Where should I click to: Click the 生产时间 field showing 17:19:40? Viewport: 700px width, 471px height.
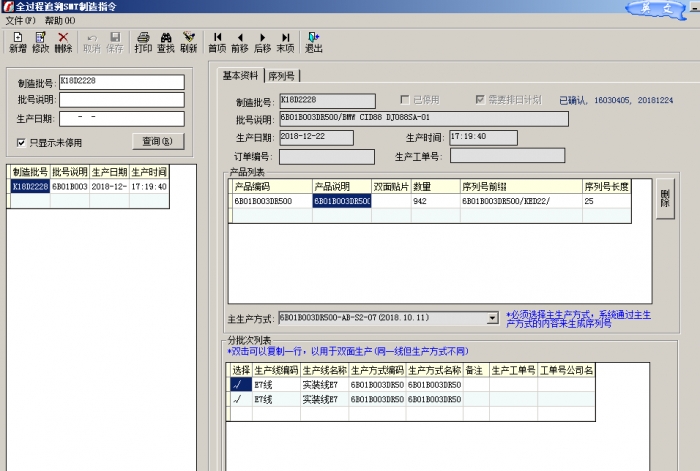[x=483, y=138]
